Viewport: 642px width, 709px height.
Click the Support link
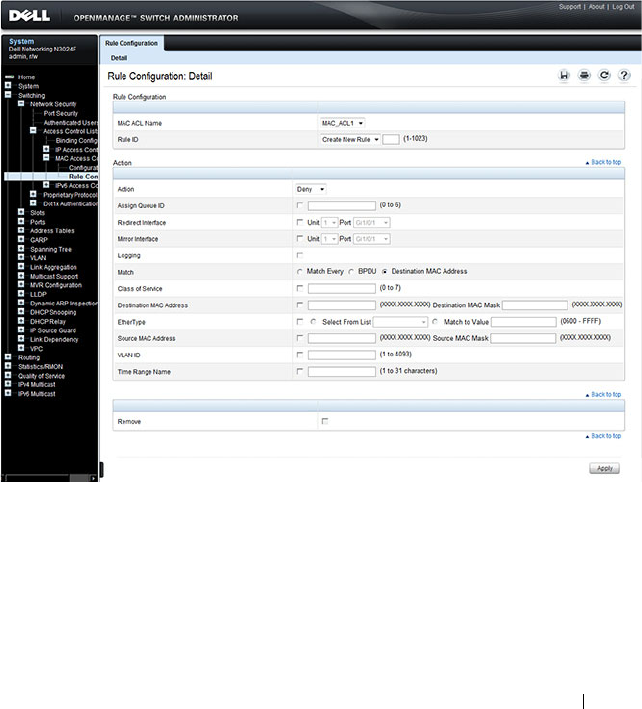coord(570,7)
